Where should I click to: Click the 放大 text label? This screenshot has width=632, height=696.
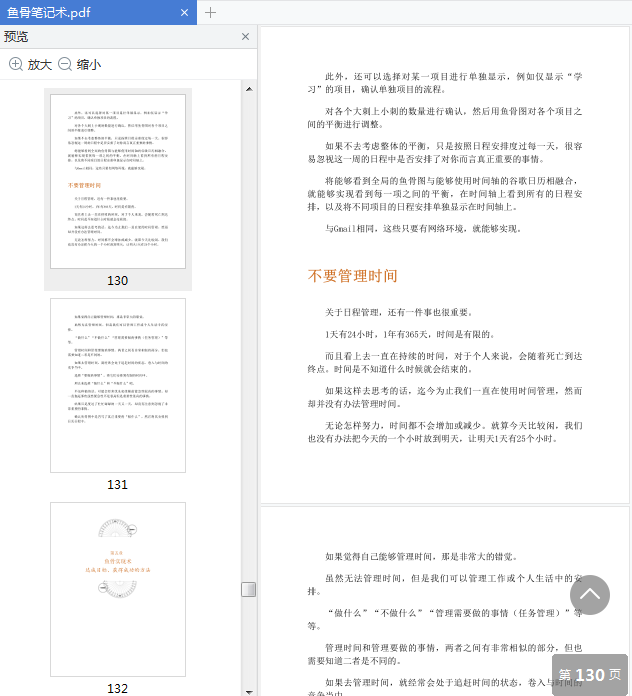(x=40, y=65)
